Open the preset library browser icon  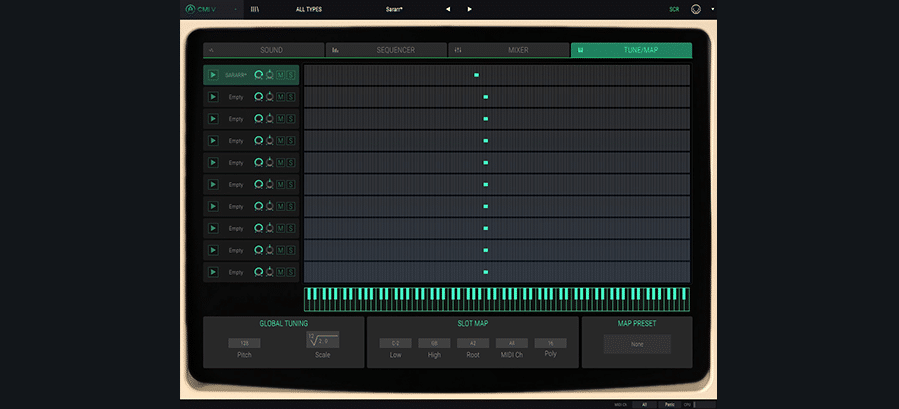255,9
